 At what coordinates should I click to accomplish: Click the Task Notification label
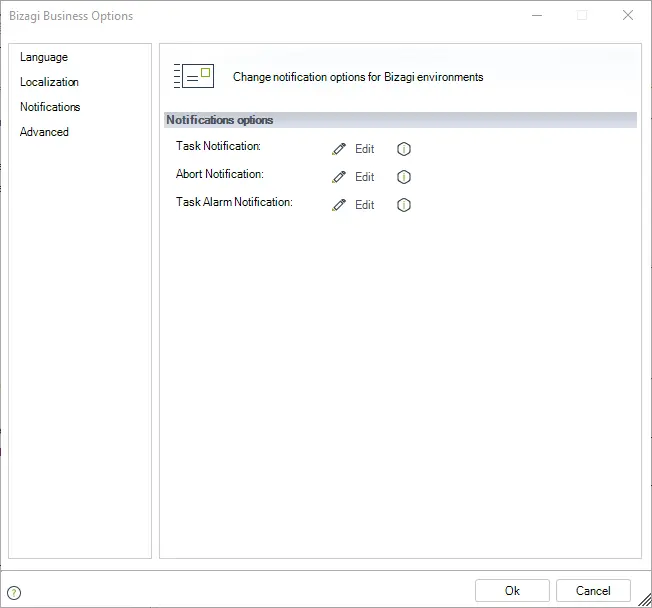click(218, 146)
